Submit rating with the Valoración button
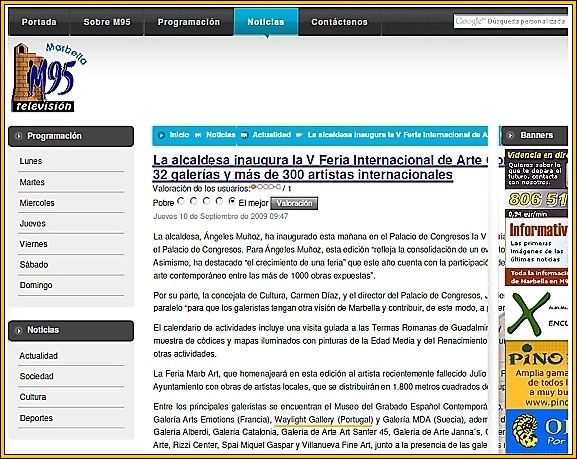The height and width of the screenshot is (459, 577). coord(294,203)
